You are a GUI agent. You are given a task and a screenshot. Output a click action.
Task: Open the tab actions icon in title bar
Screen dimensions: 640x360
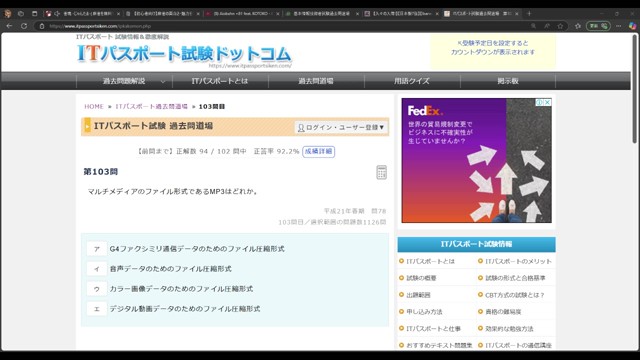35,13
